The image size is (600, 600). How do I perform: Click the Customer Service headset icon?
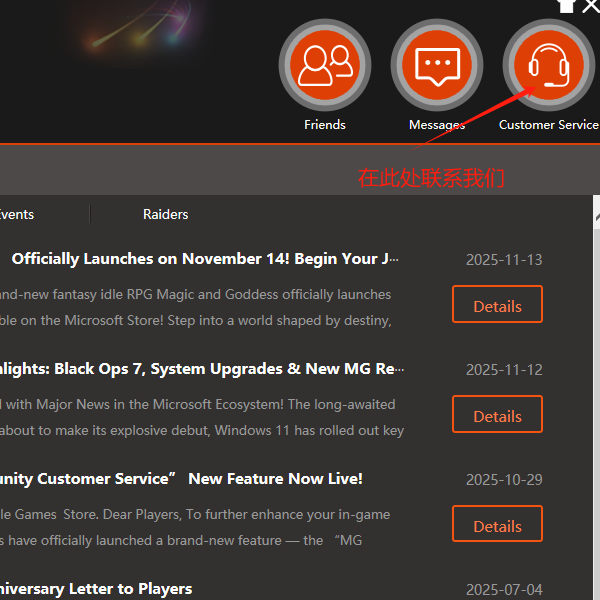click(x=548, y=66)
